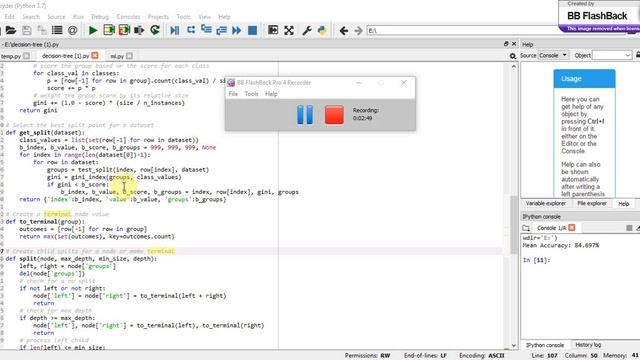Select the Console 1/A tab
The height and width of the screenshot is (360, 640).
(551, 228)
